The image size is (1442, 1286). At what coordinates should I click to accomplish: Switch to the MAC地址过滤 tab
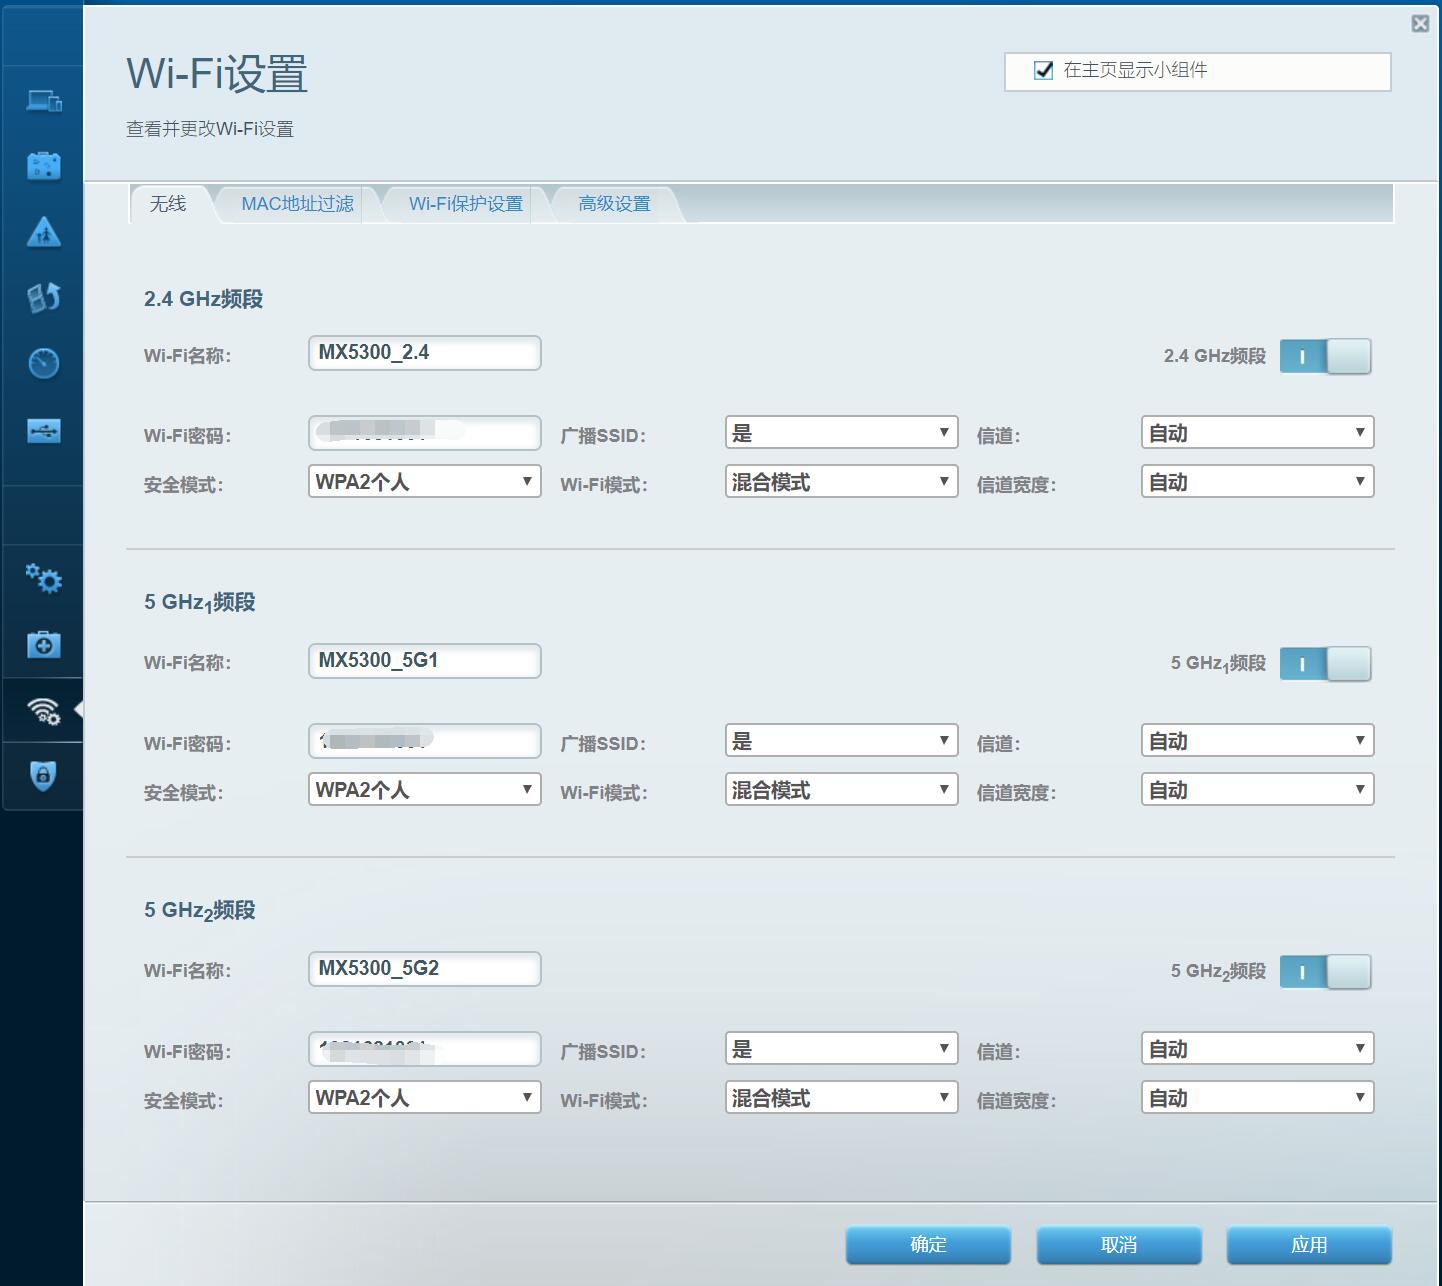click(x=298, y=203)
